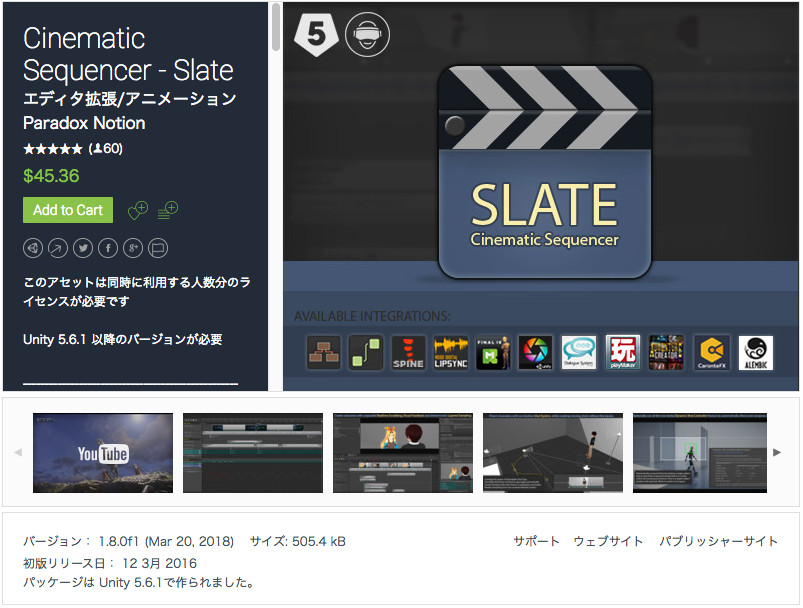Click the $45.36 price text

point(51,176)
